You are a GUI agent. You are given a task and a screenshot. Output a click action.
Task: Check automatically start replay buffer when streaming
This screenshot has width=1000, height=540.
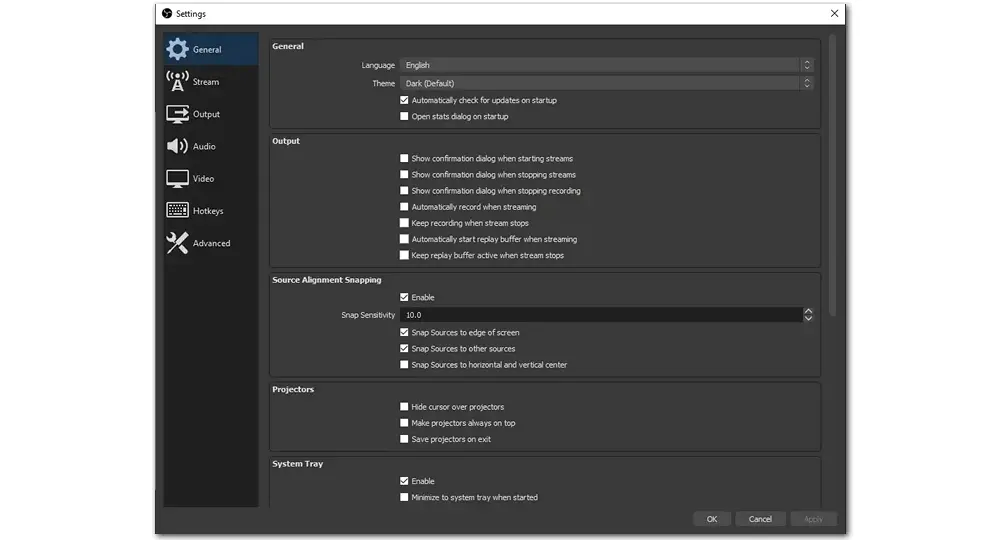[404, 239]
